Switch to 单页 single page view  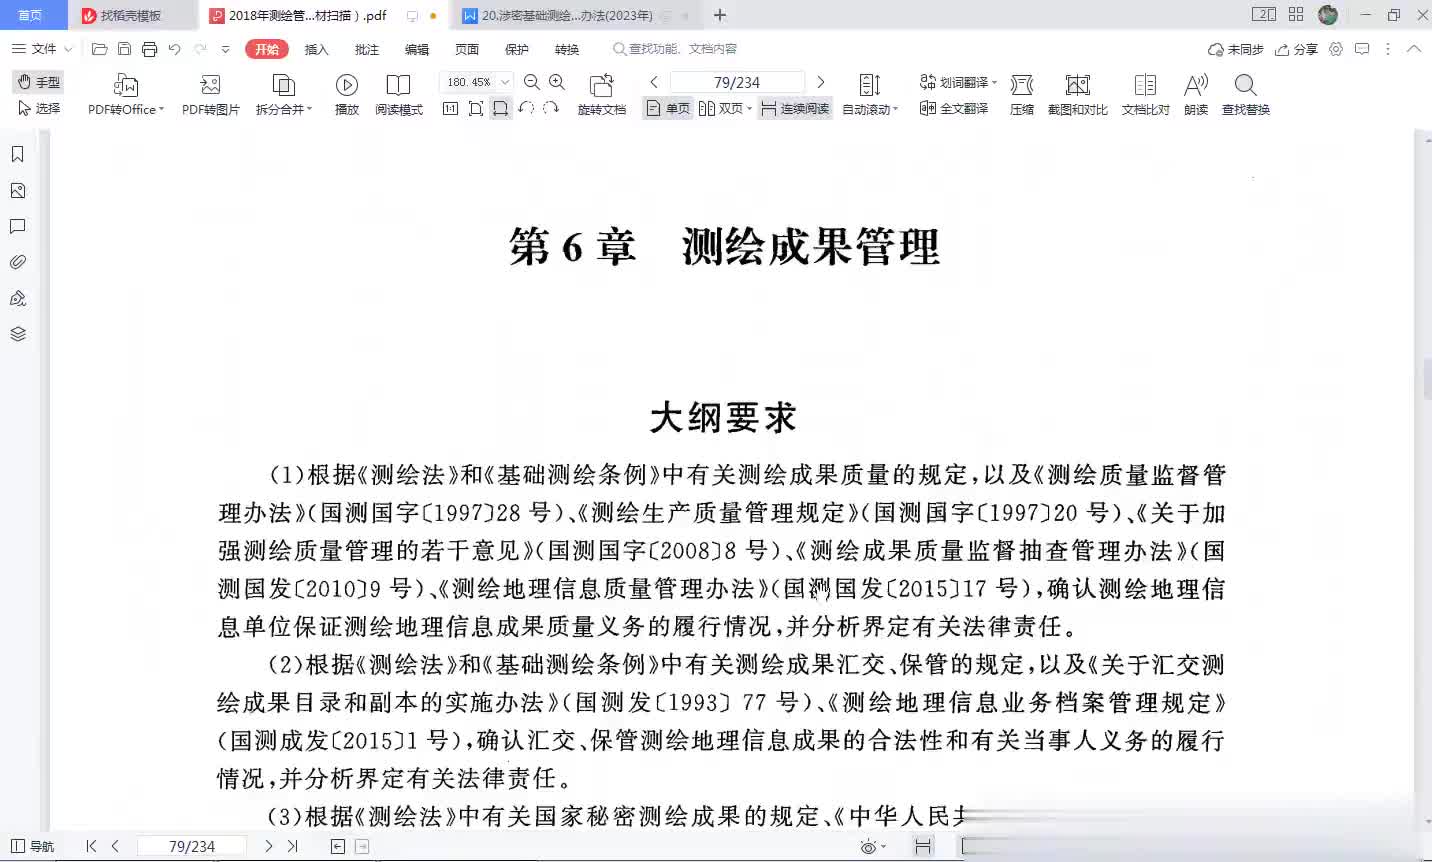(668, 109)
